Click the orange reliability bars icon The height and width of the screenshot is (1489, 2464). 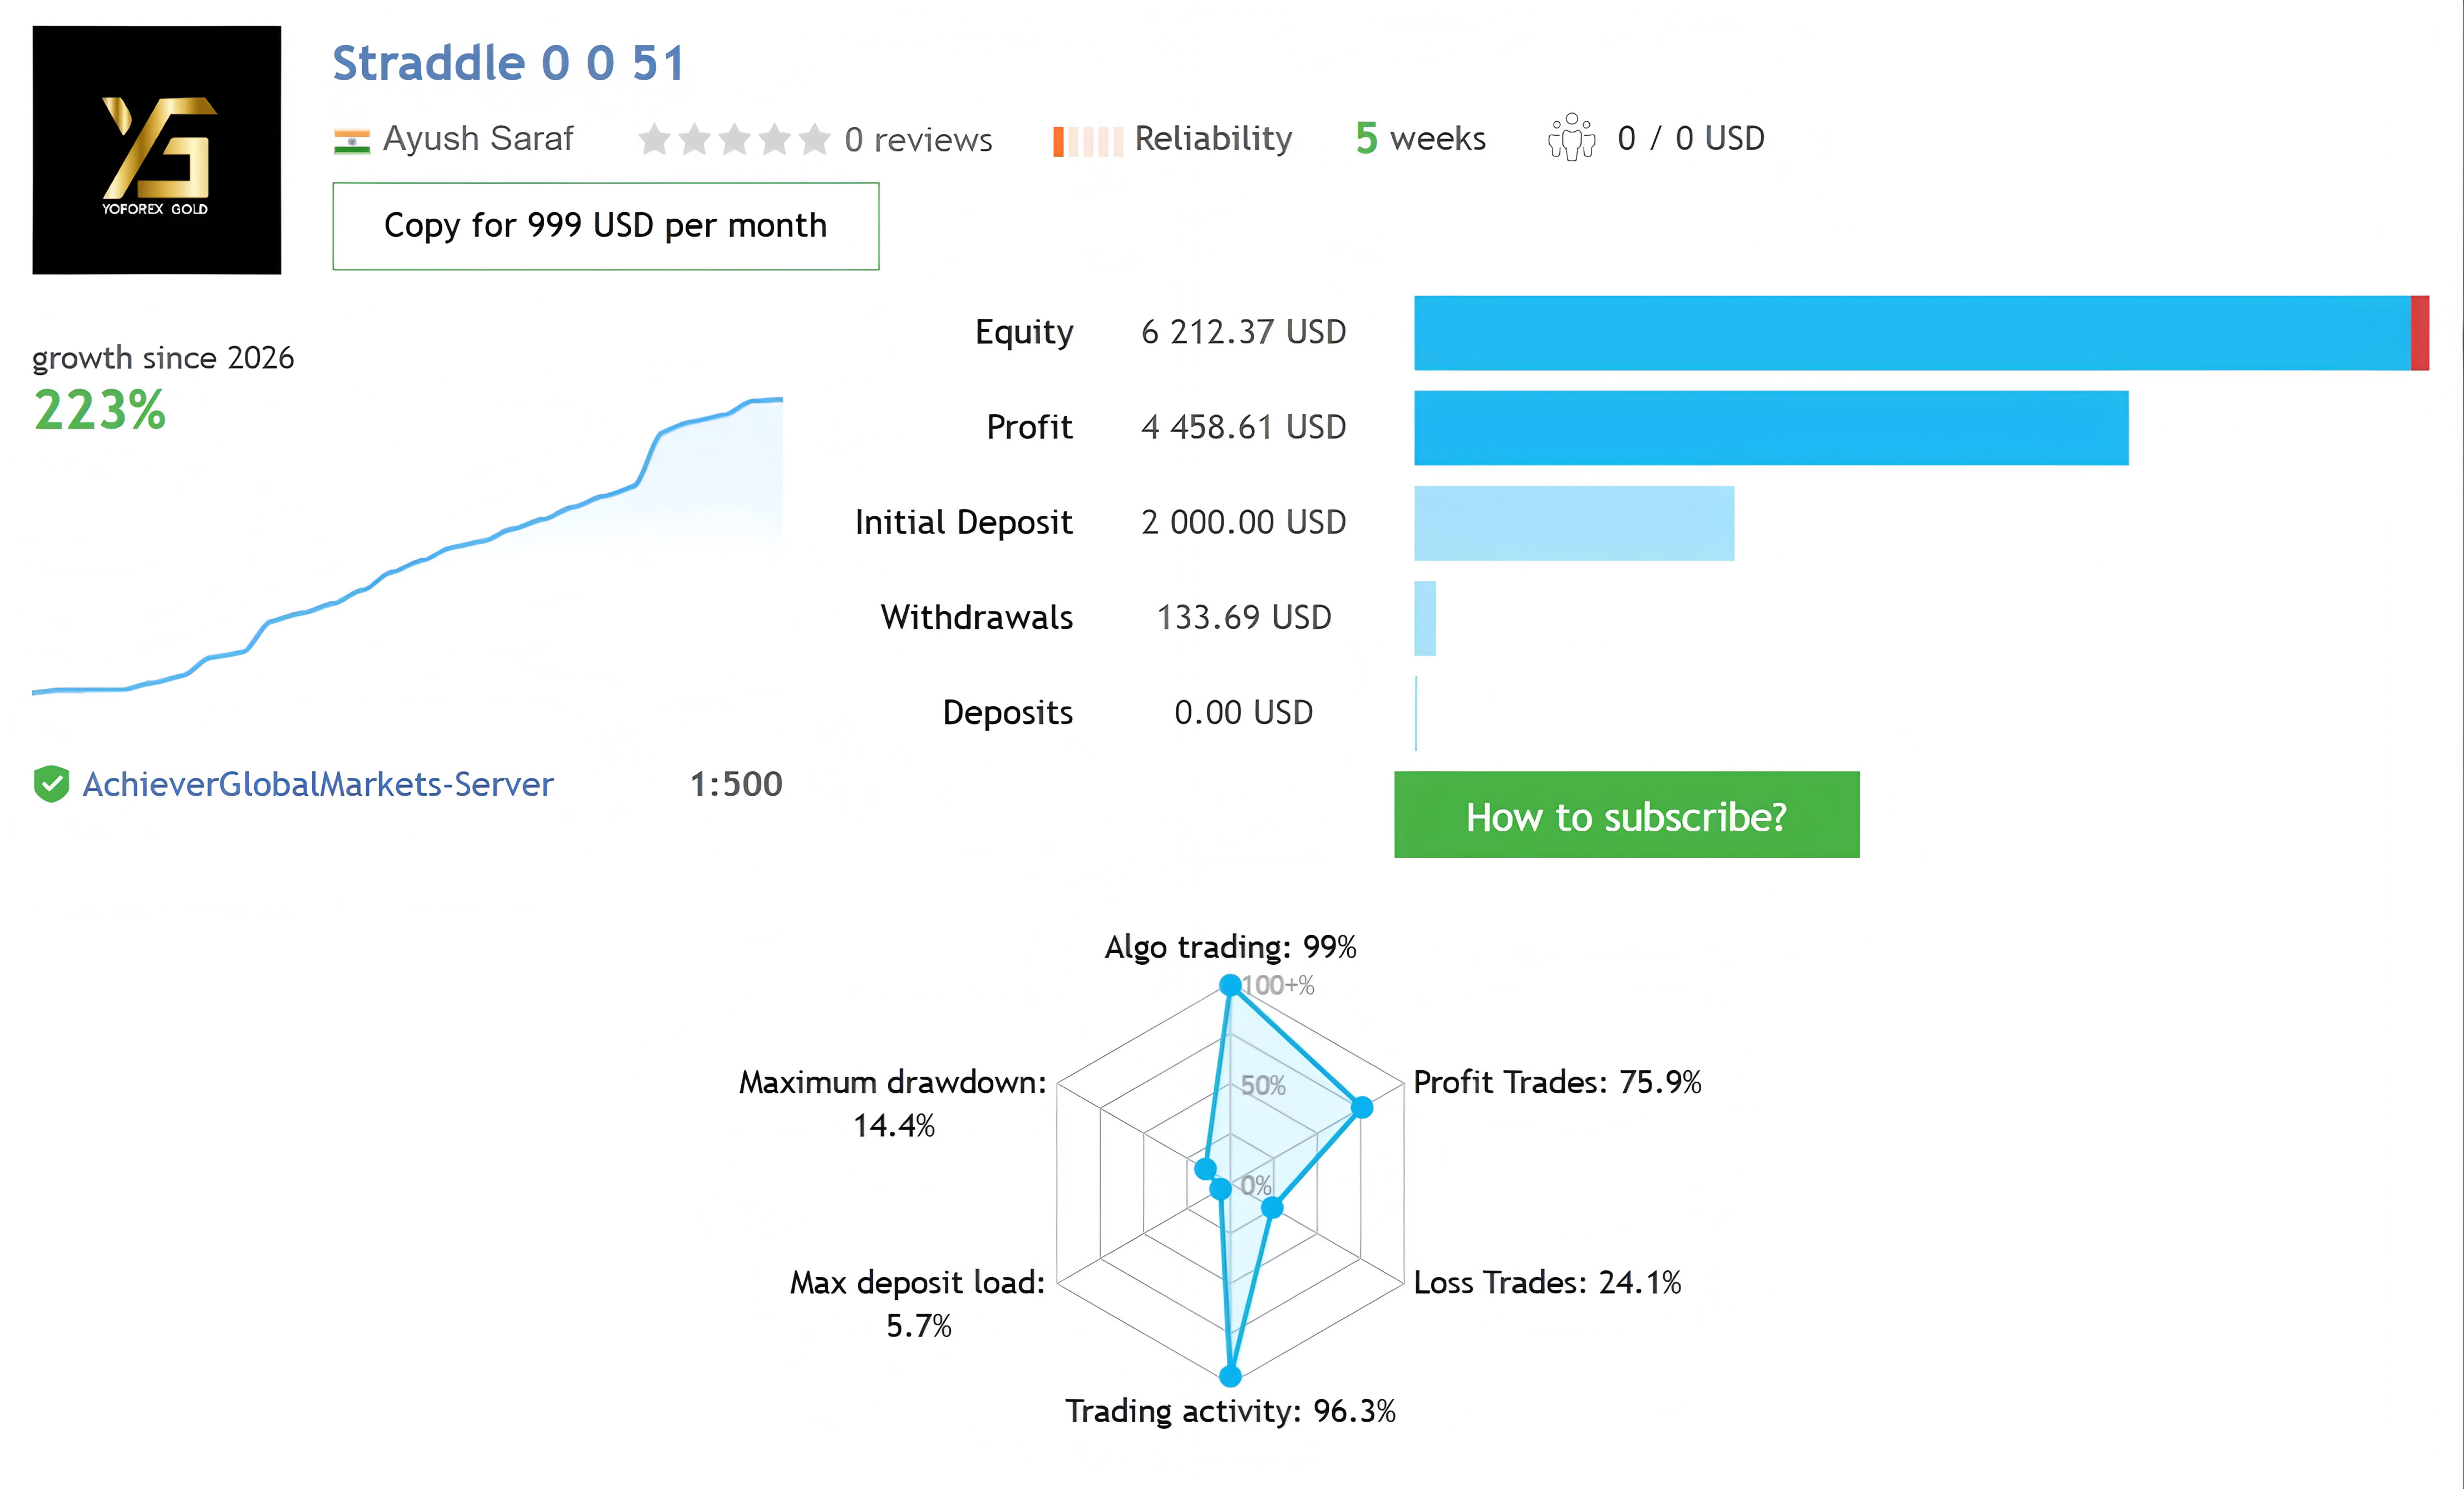[x=1088, y=141]
